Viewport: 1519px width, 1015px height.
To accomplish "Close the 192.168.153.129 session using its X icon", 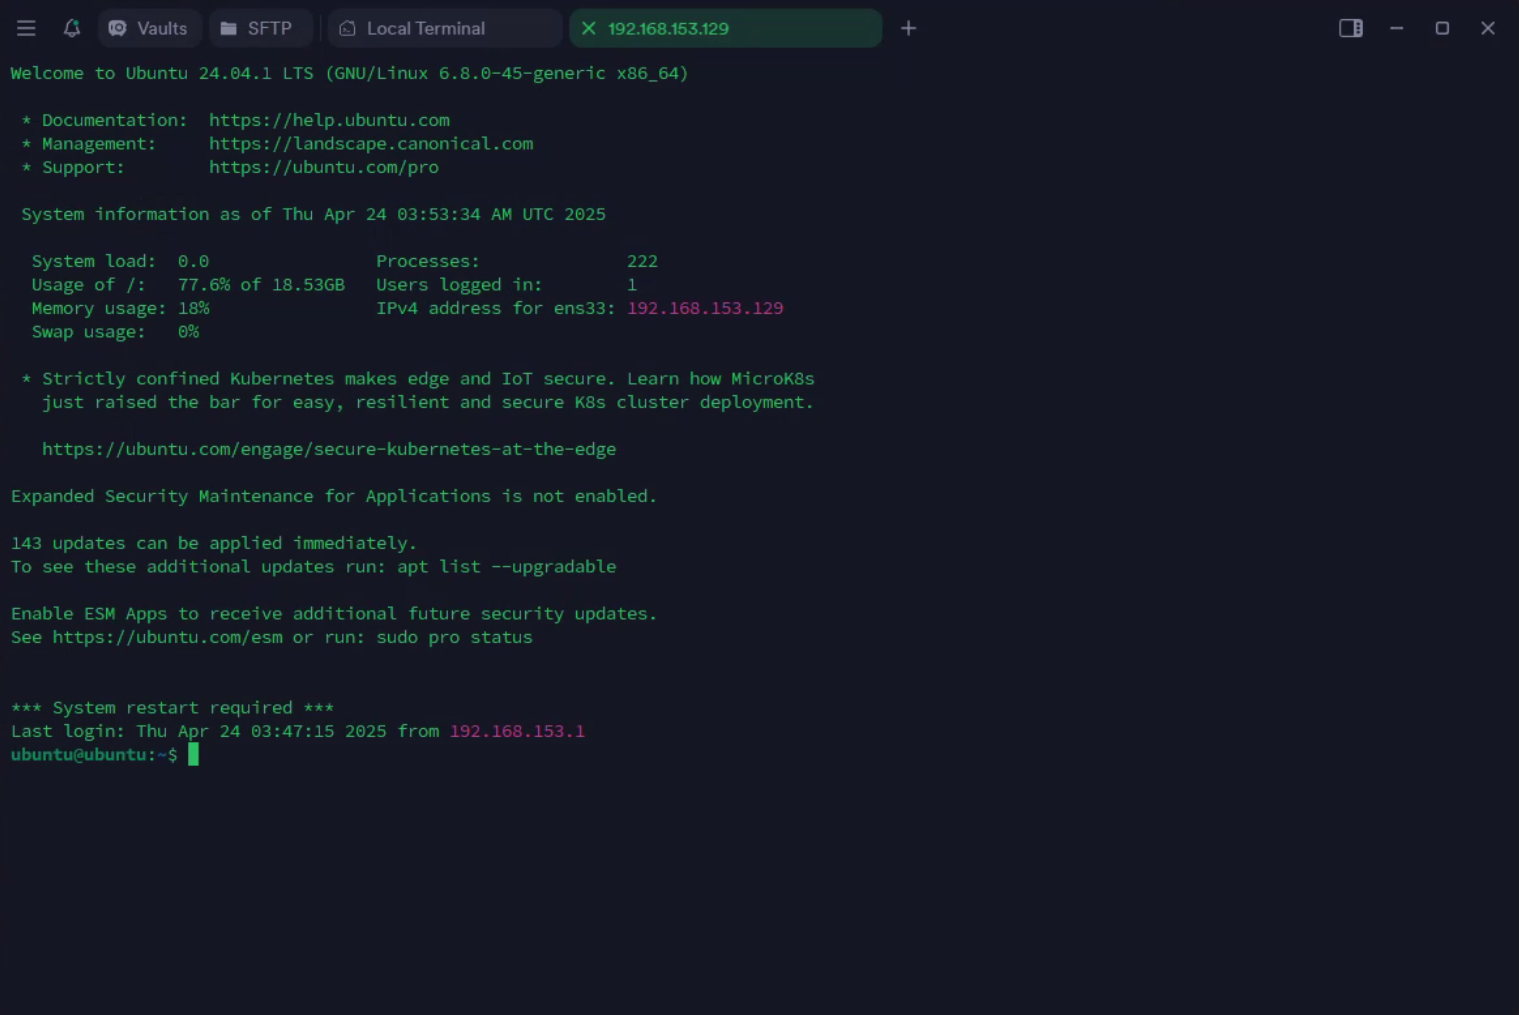I will [x=589, y=28].
